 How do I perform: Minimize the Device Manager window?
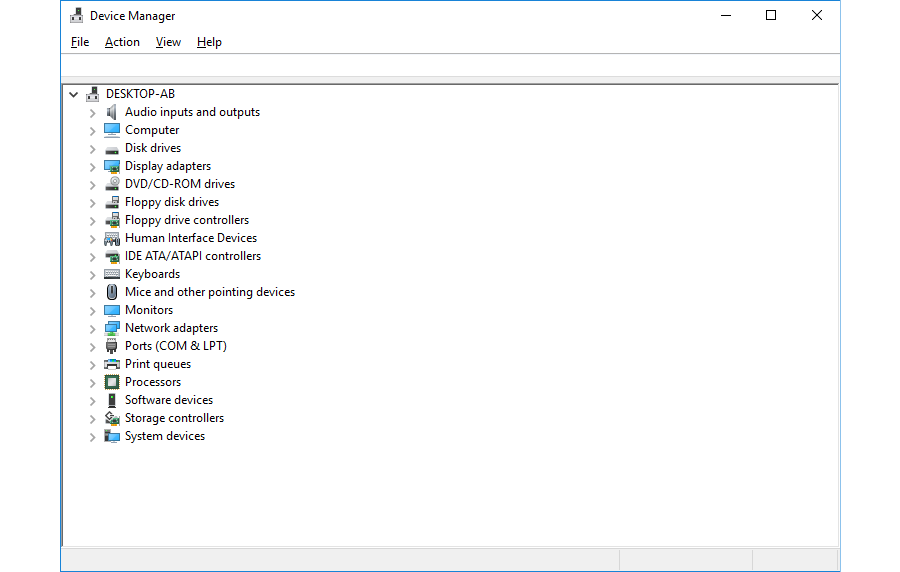726,15
